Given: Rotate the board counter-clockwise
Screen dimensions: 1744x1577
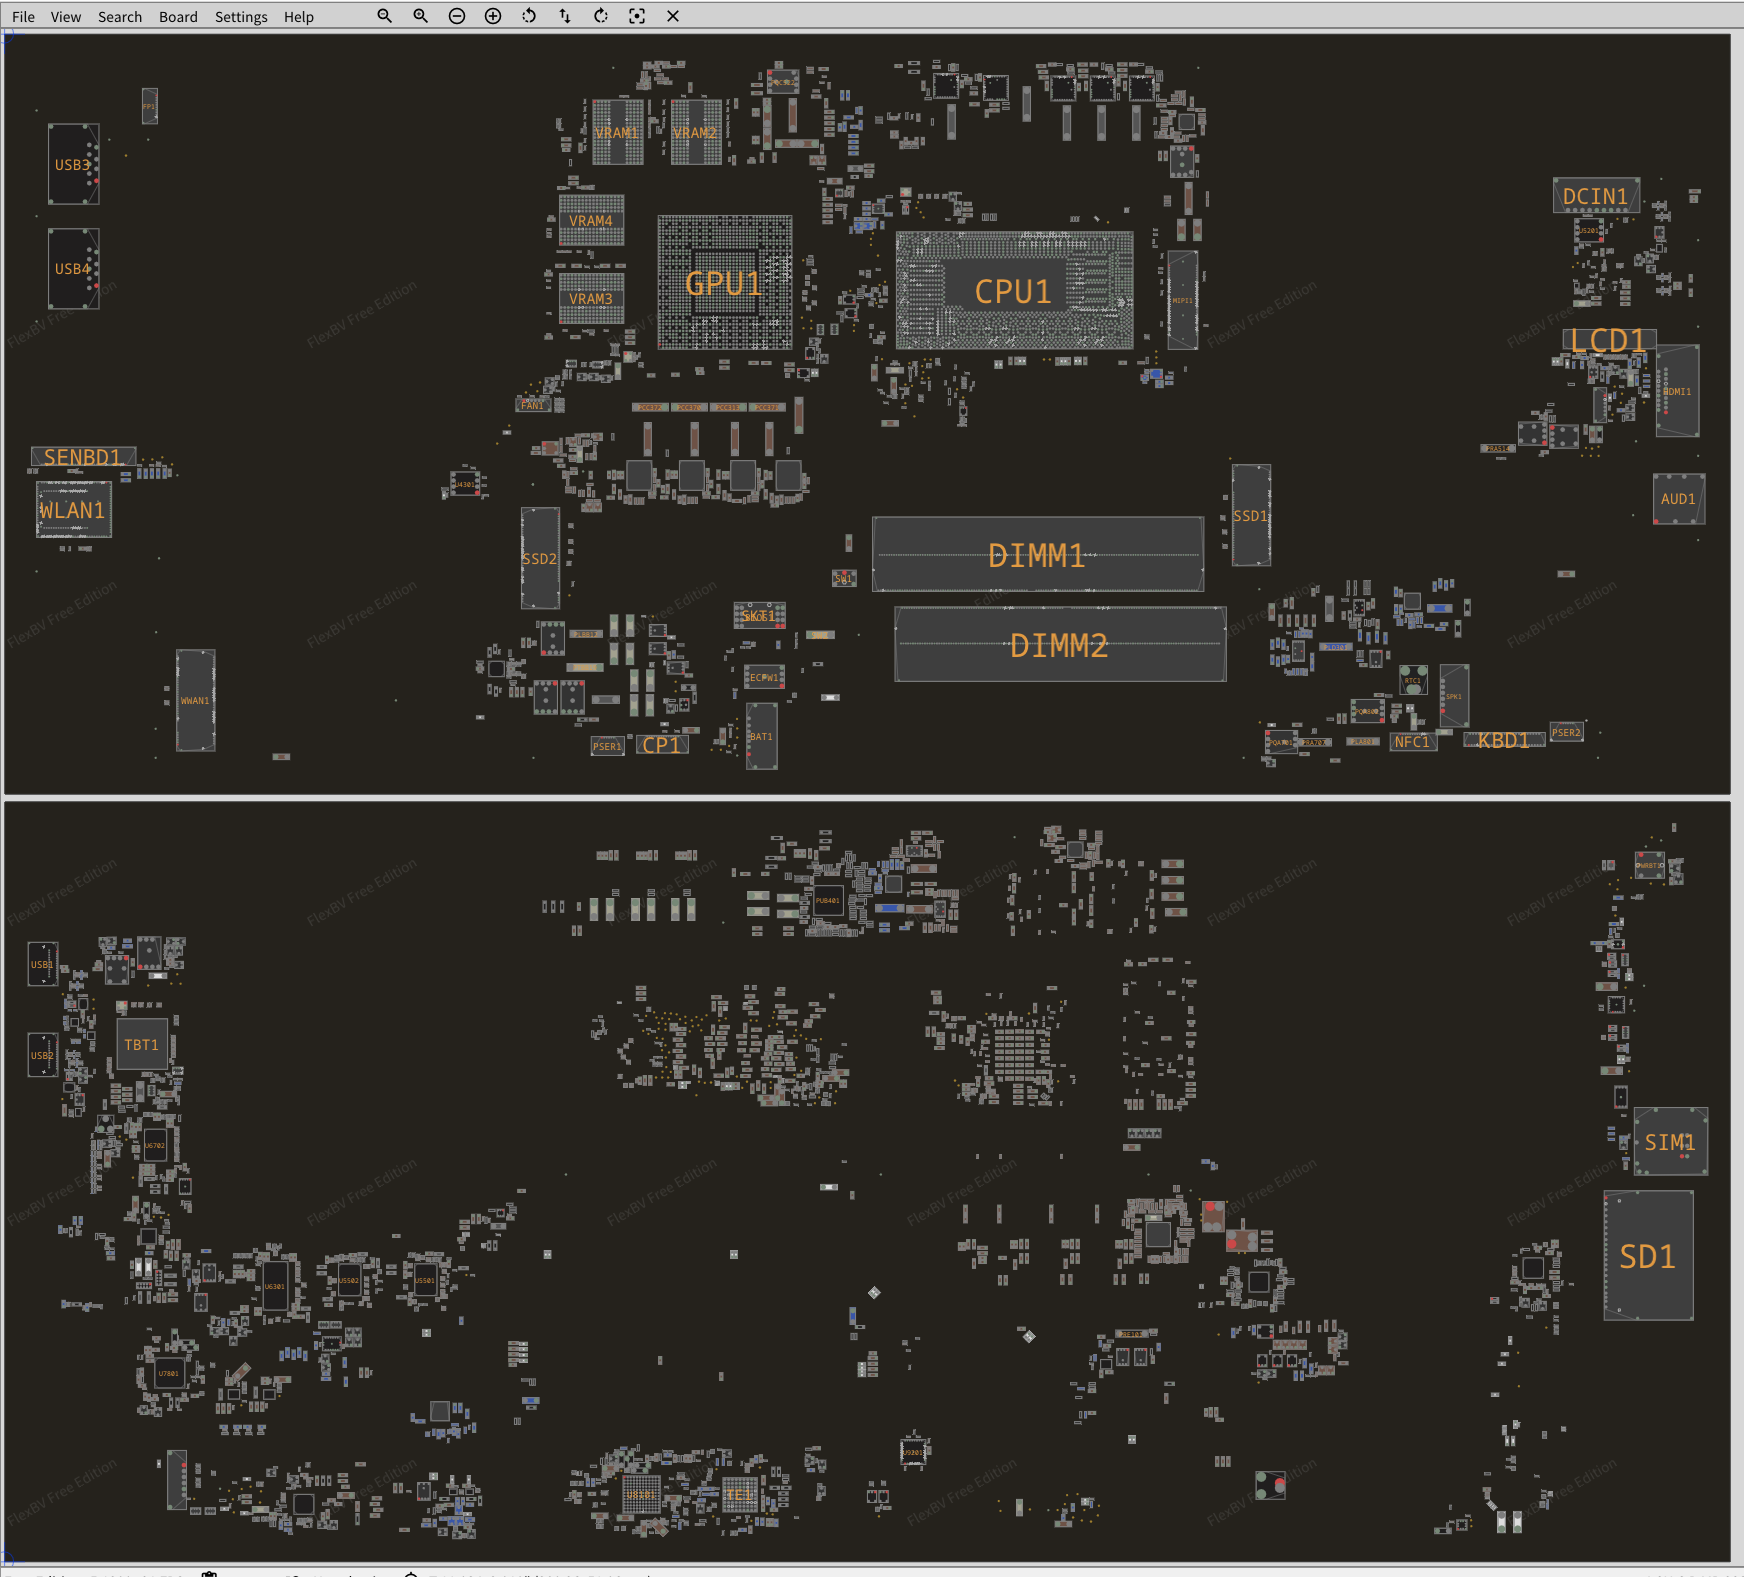Looking at the screenshot, I should pyautogui.click(x=529, y=16).
